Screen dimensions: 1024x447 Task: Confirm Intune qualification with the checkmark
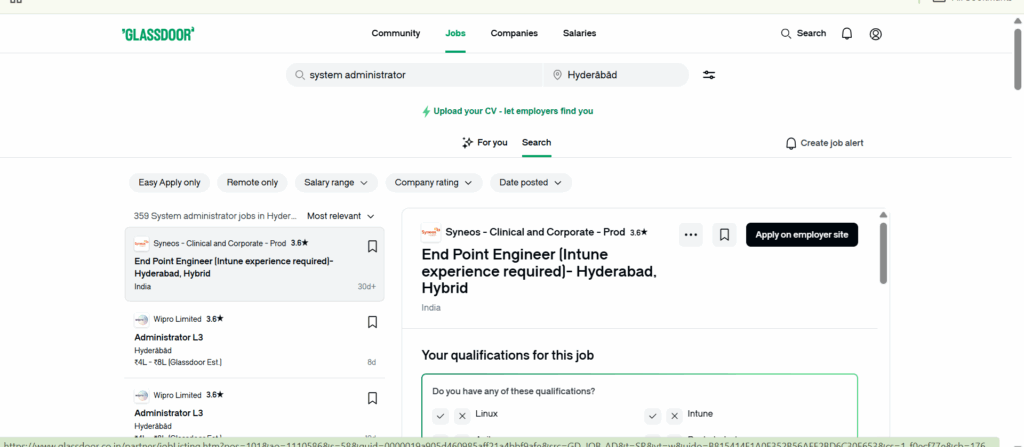pos(652,416)
